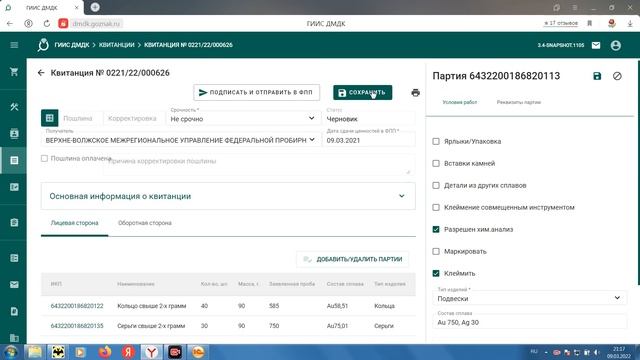
Task: Open the receipts list icon in the sidebar
Action: (14, 160)
